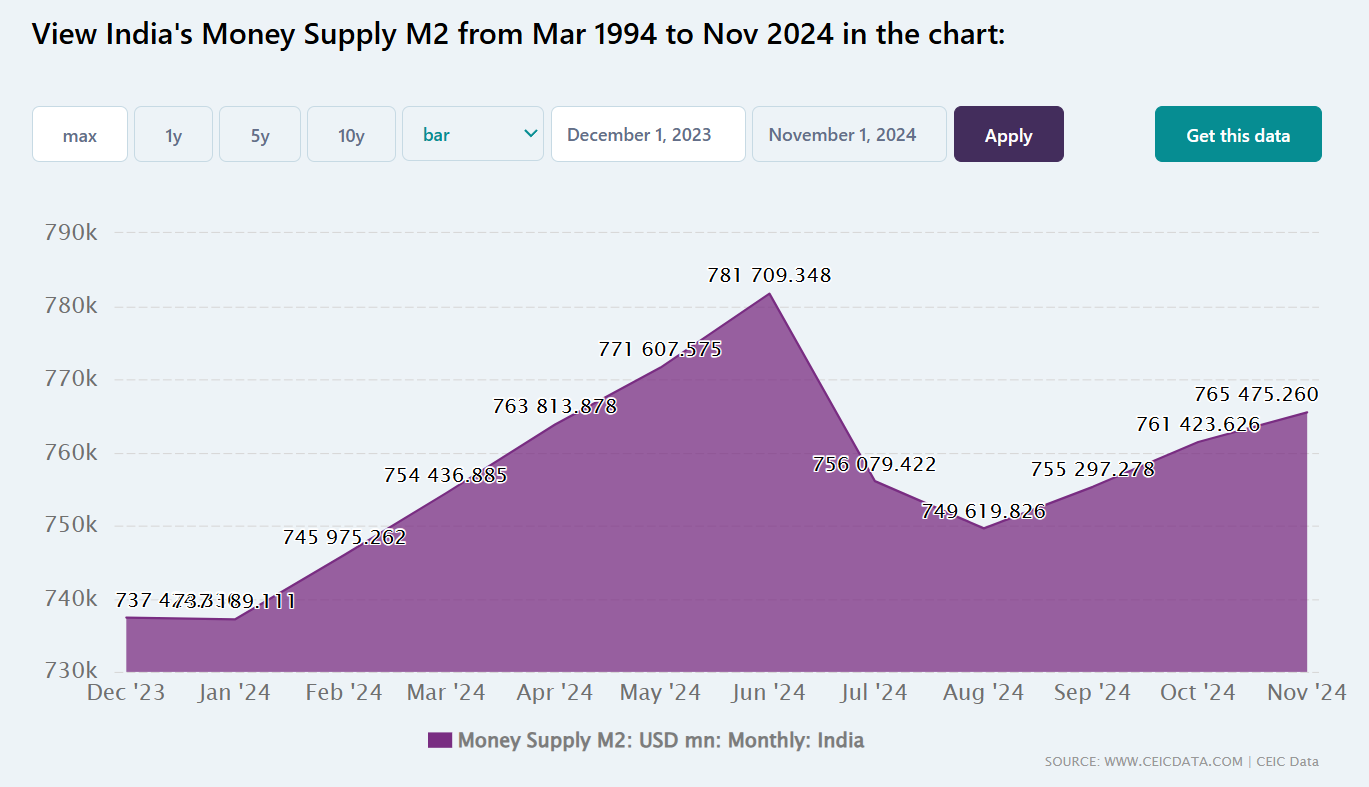Click the 781 709.348 peak data label
Viewport: 1369px width, 787px height.
769,275
